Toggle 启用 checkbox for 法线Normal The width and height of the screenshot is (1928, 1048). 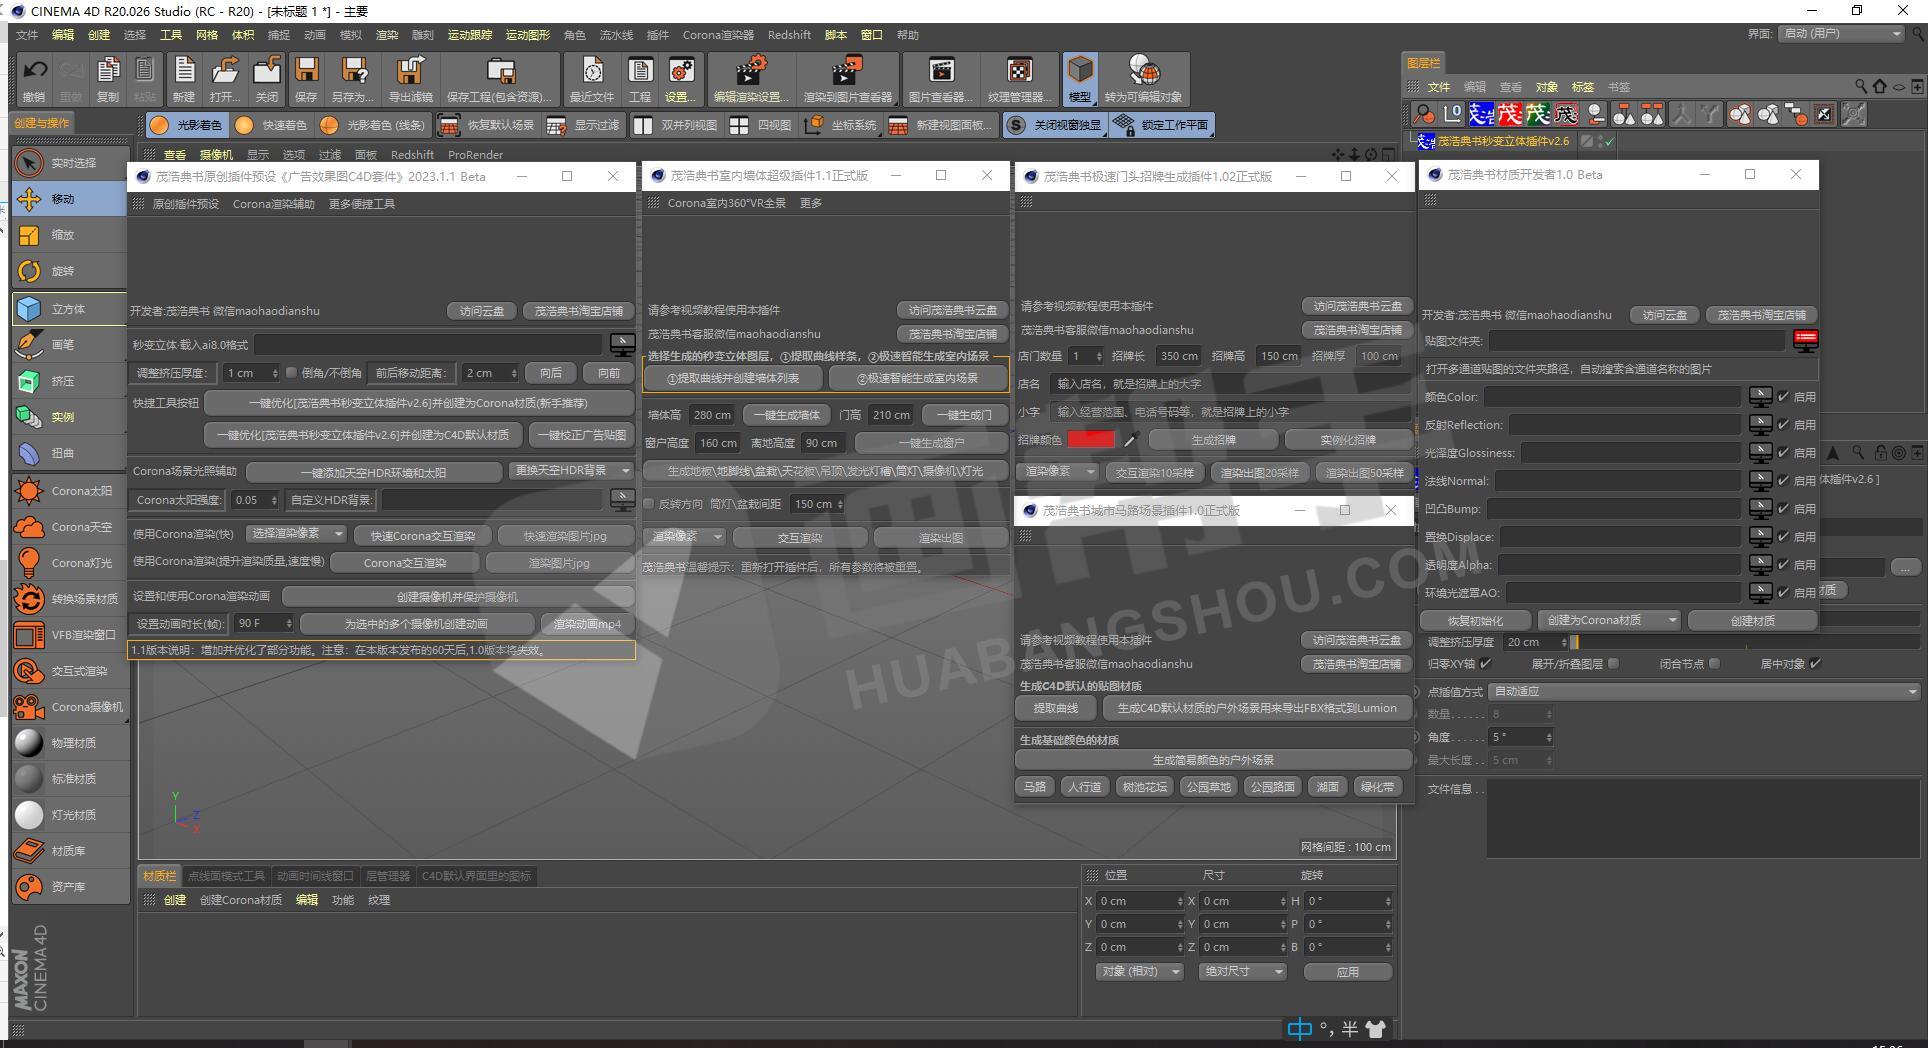point(1783,481)
